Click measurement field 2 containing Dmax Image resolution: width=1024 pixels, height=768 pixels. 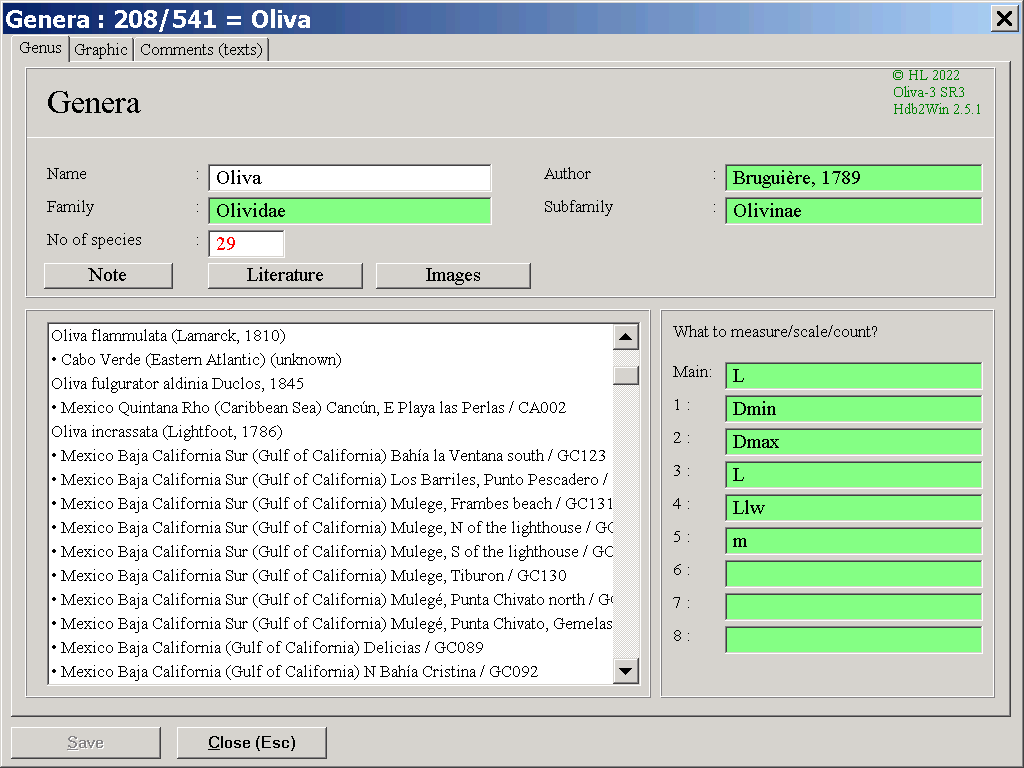click(x=853, y=442)
